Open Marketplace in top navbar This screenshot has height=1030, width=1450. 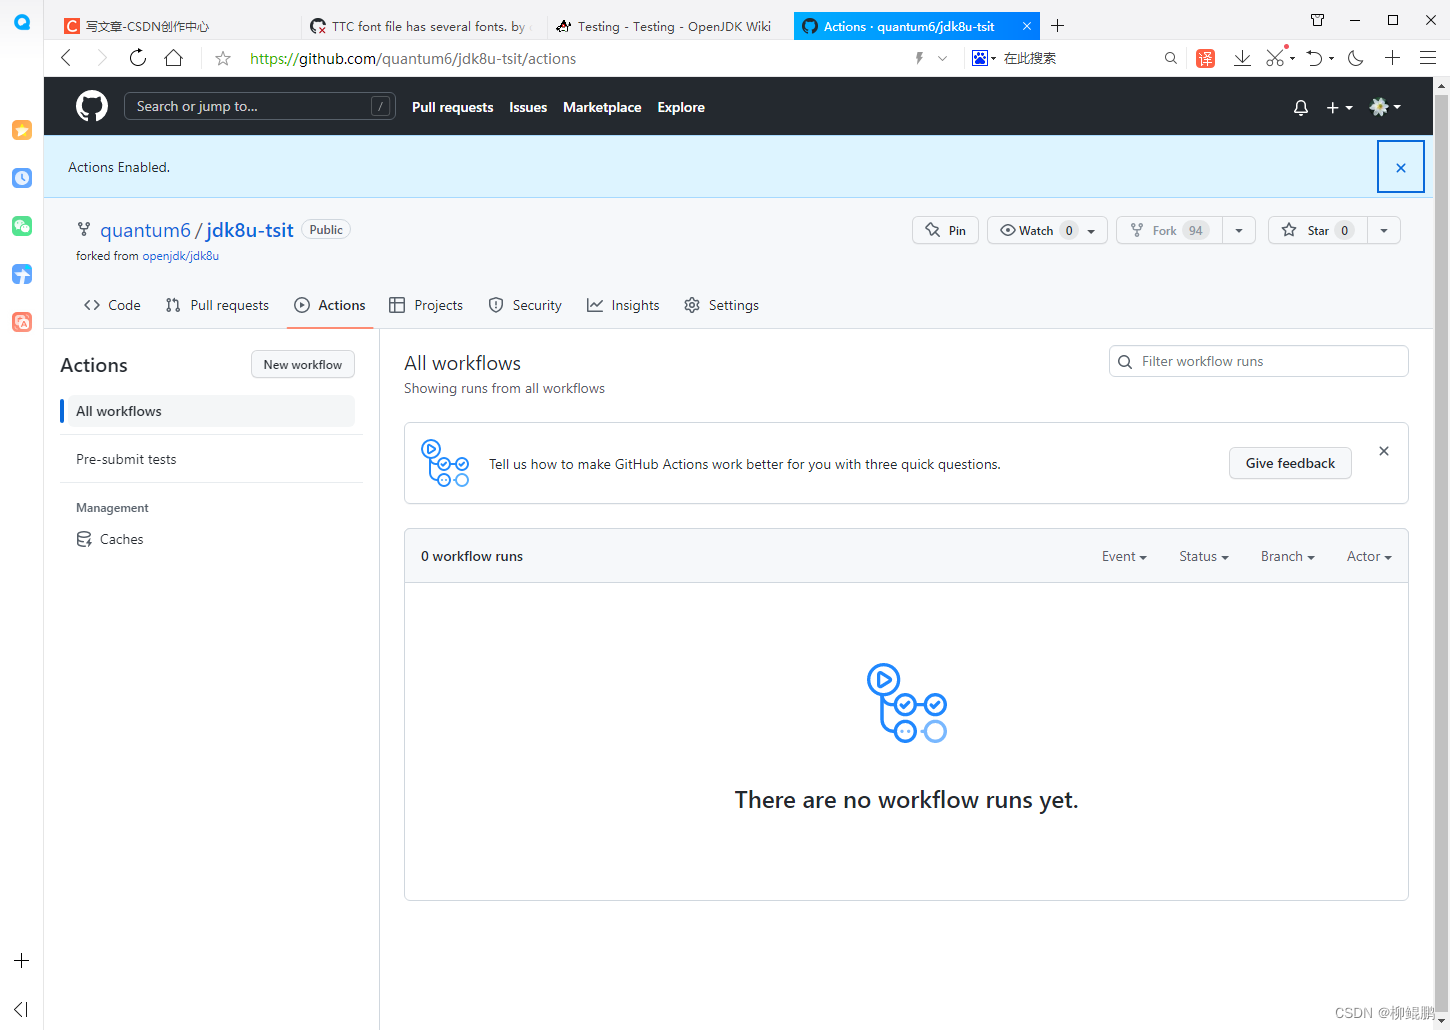tap(602, 107)
